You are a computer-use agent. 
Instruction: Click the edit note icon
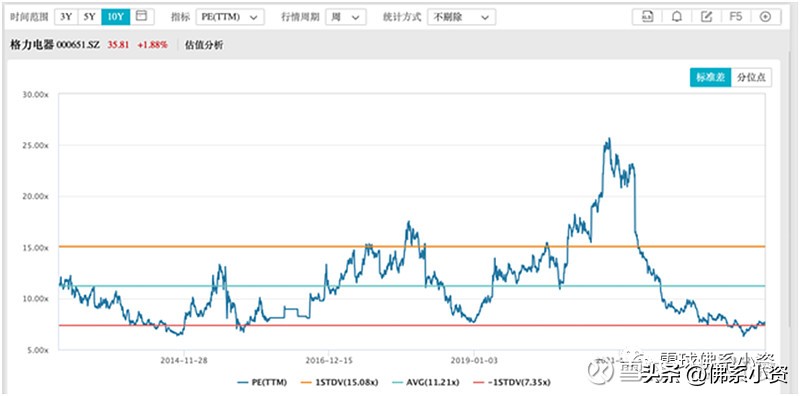[706, 17]
